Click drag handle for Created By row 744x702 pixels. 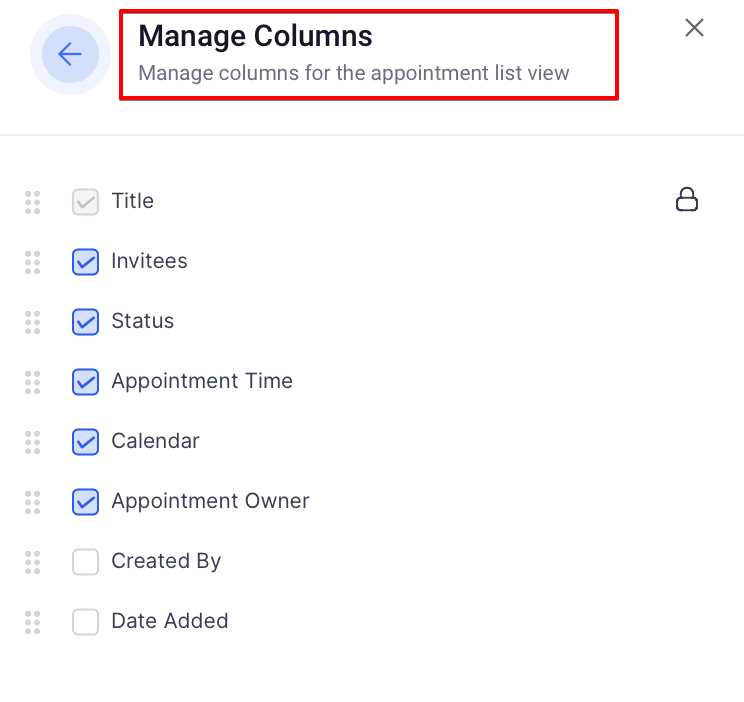[33, 562]
